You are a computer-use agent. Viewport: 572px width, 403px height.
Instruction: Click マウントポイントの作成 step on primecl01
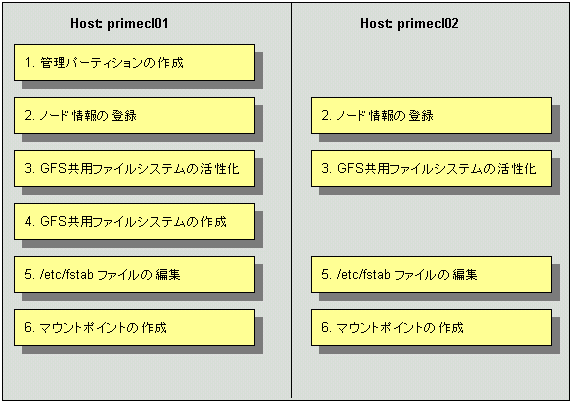coord(134,328)
